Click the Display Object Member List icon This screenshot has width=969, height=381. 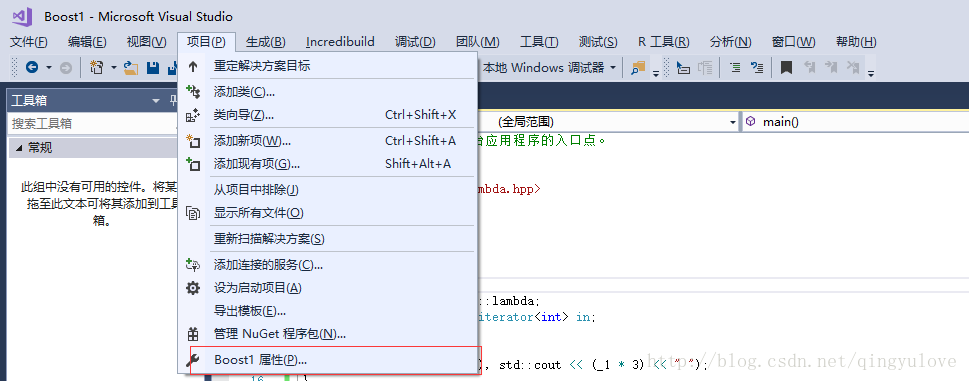683,67
